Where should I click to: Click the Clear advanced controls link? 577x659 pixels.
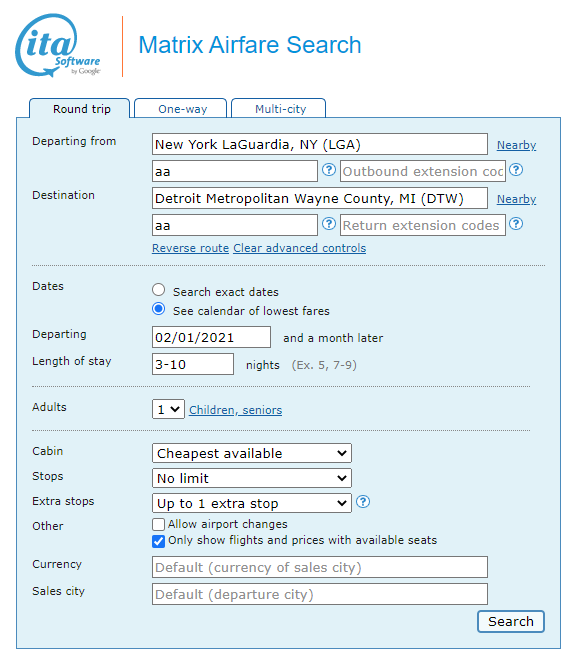pos(300,248)
